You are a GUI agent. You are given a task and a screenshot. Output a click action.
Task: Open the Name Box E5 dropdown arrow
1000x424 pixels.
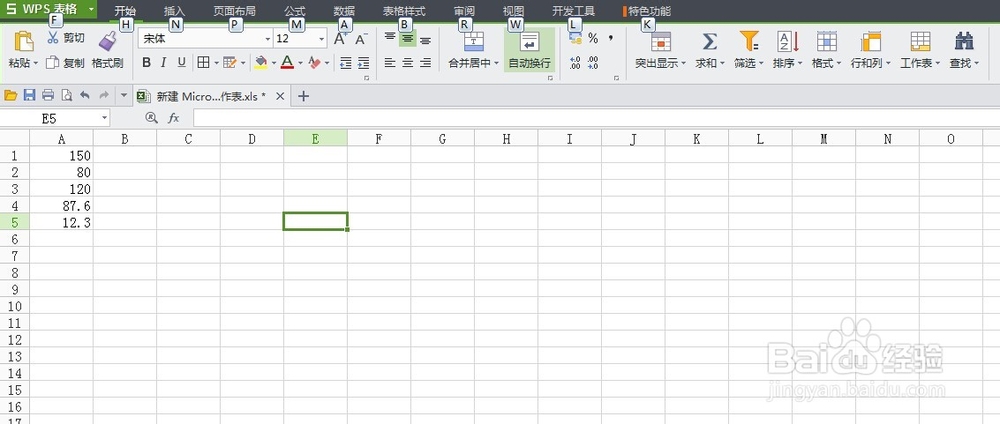105,118
